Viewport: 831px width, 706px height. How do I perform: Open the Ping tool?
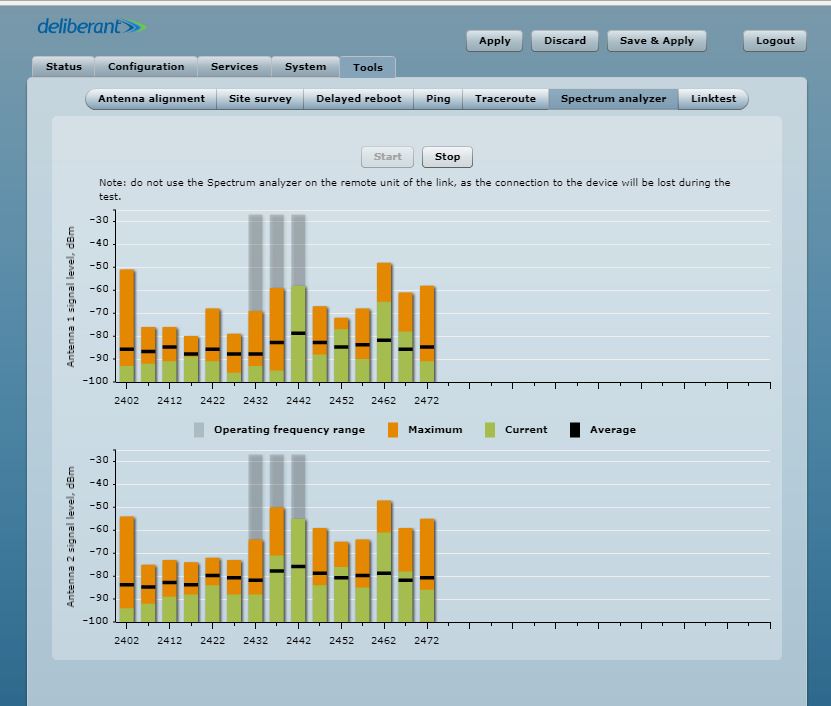(x=438, y=99)
